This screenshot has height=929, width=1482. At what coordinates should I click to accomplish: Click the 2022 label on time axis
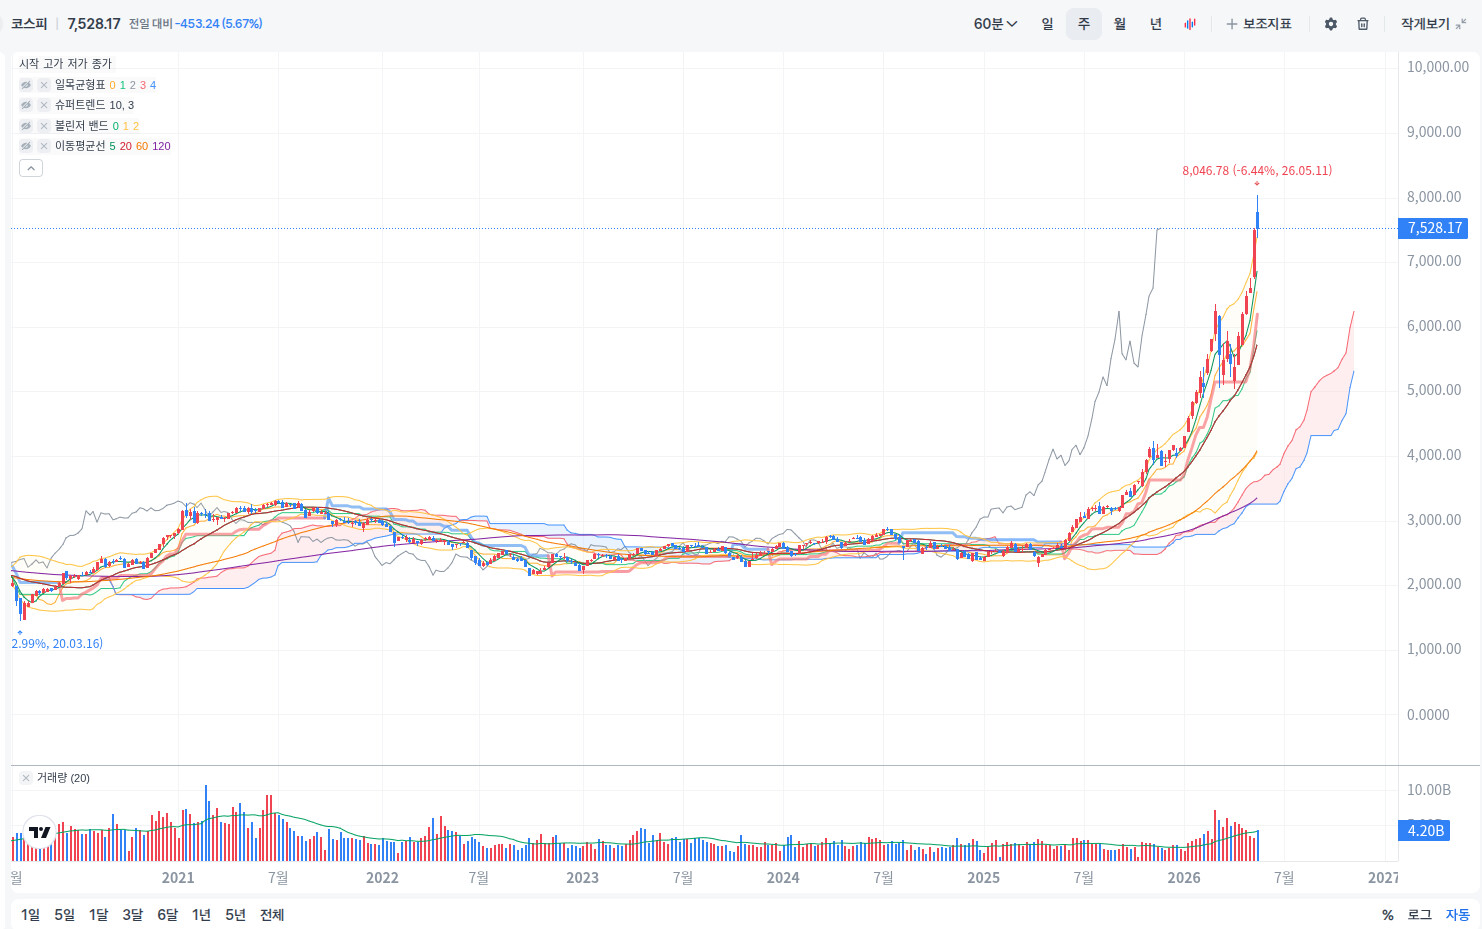[x=382, y=878]
